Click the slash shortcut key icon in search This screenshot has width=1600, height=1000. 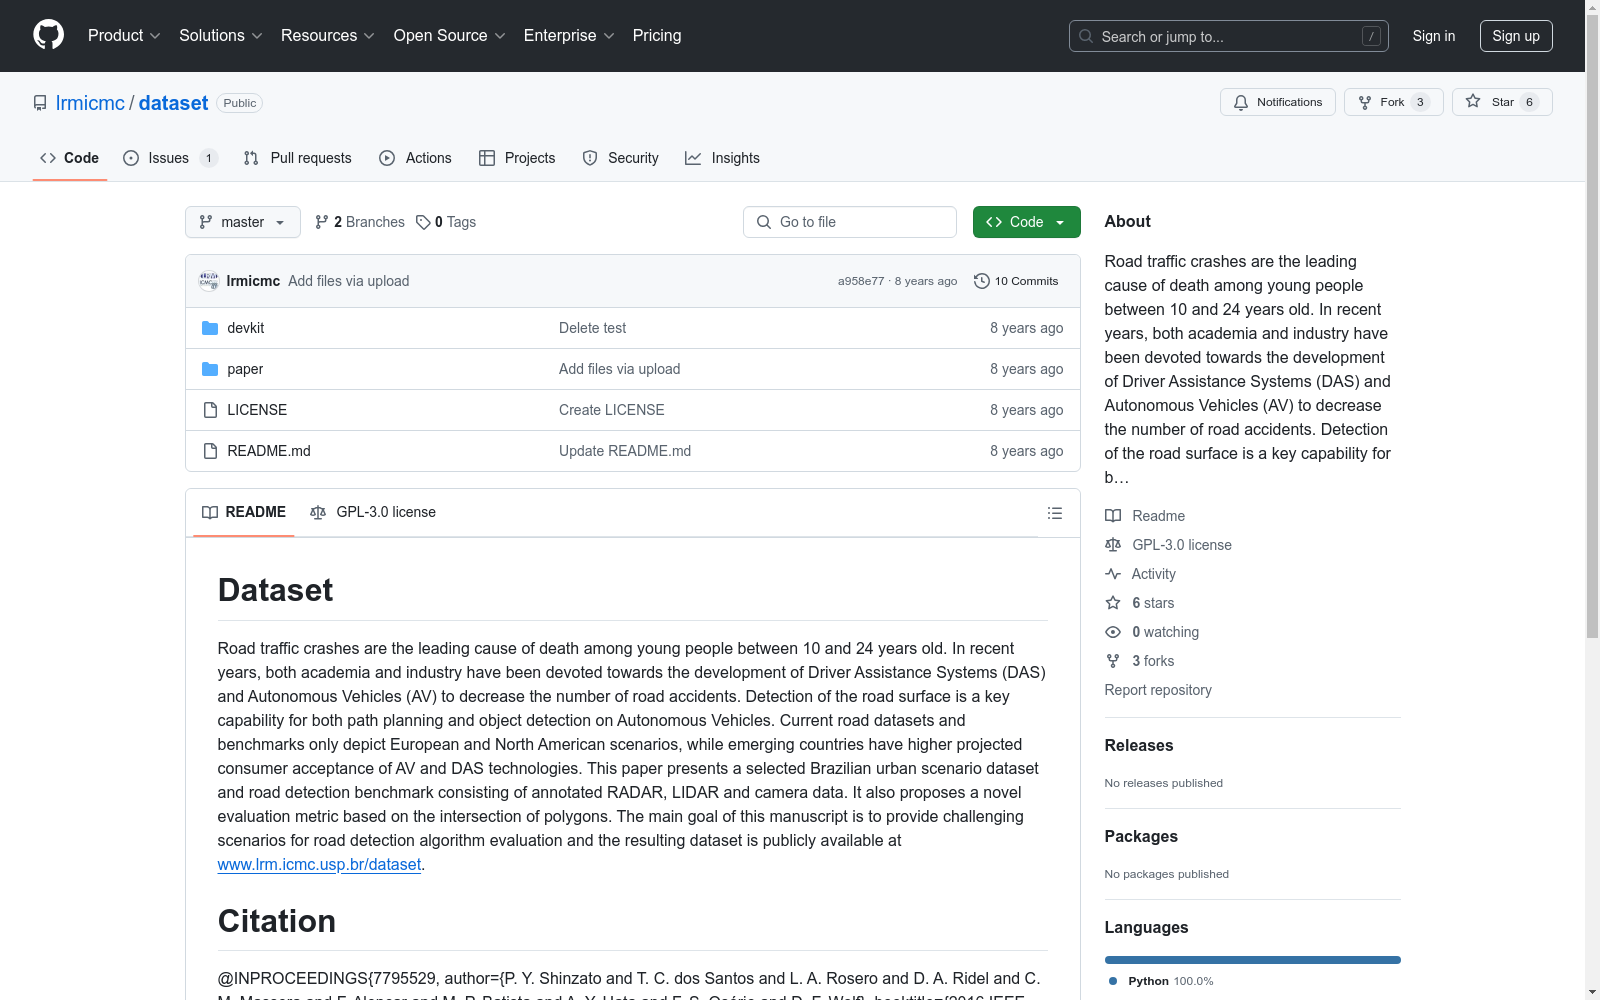tap(1371, 36)
